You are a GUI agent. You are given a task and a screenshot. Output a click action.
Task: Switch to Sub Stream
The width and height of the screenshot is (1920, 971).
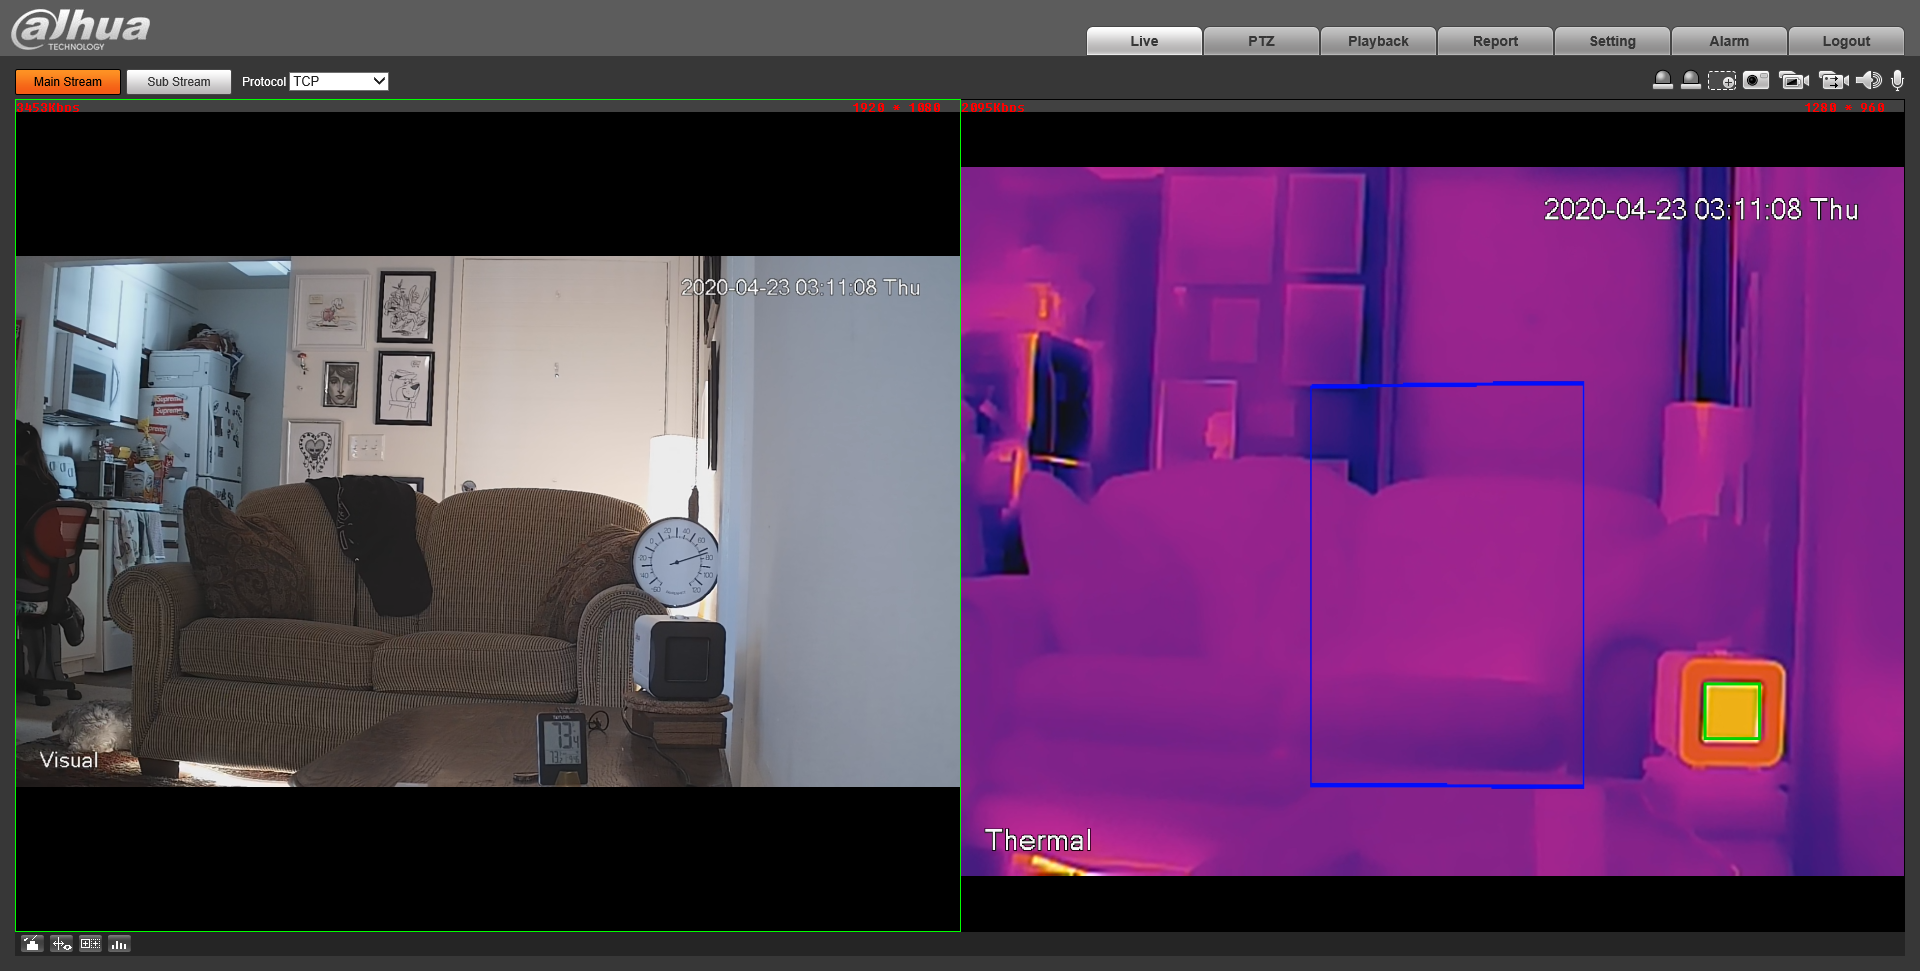179,82
